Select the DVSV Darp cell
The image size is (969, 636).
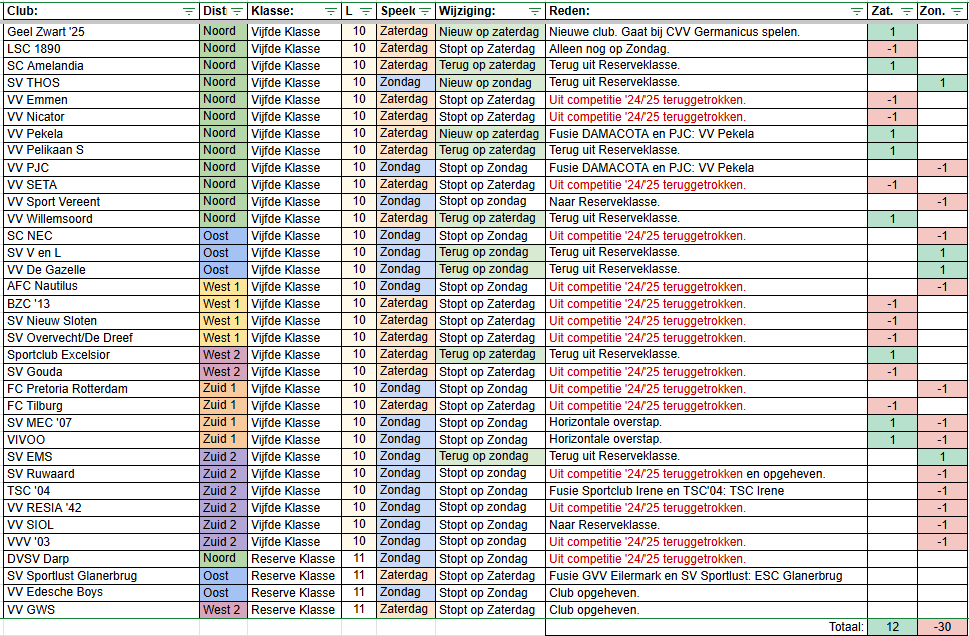(101, 559)
